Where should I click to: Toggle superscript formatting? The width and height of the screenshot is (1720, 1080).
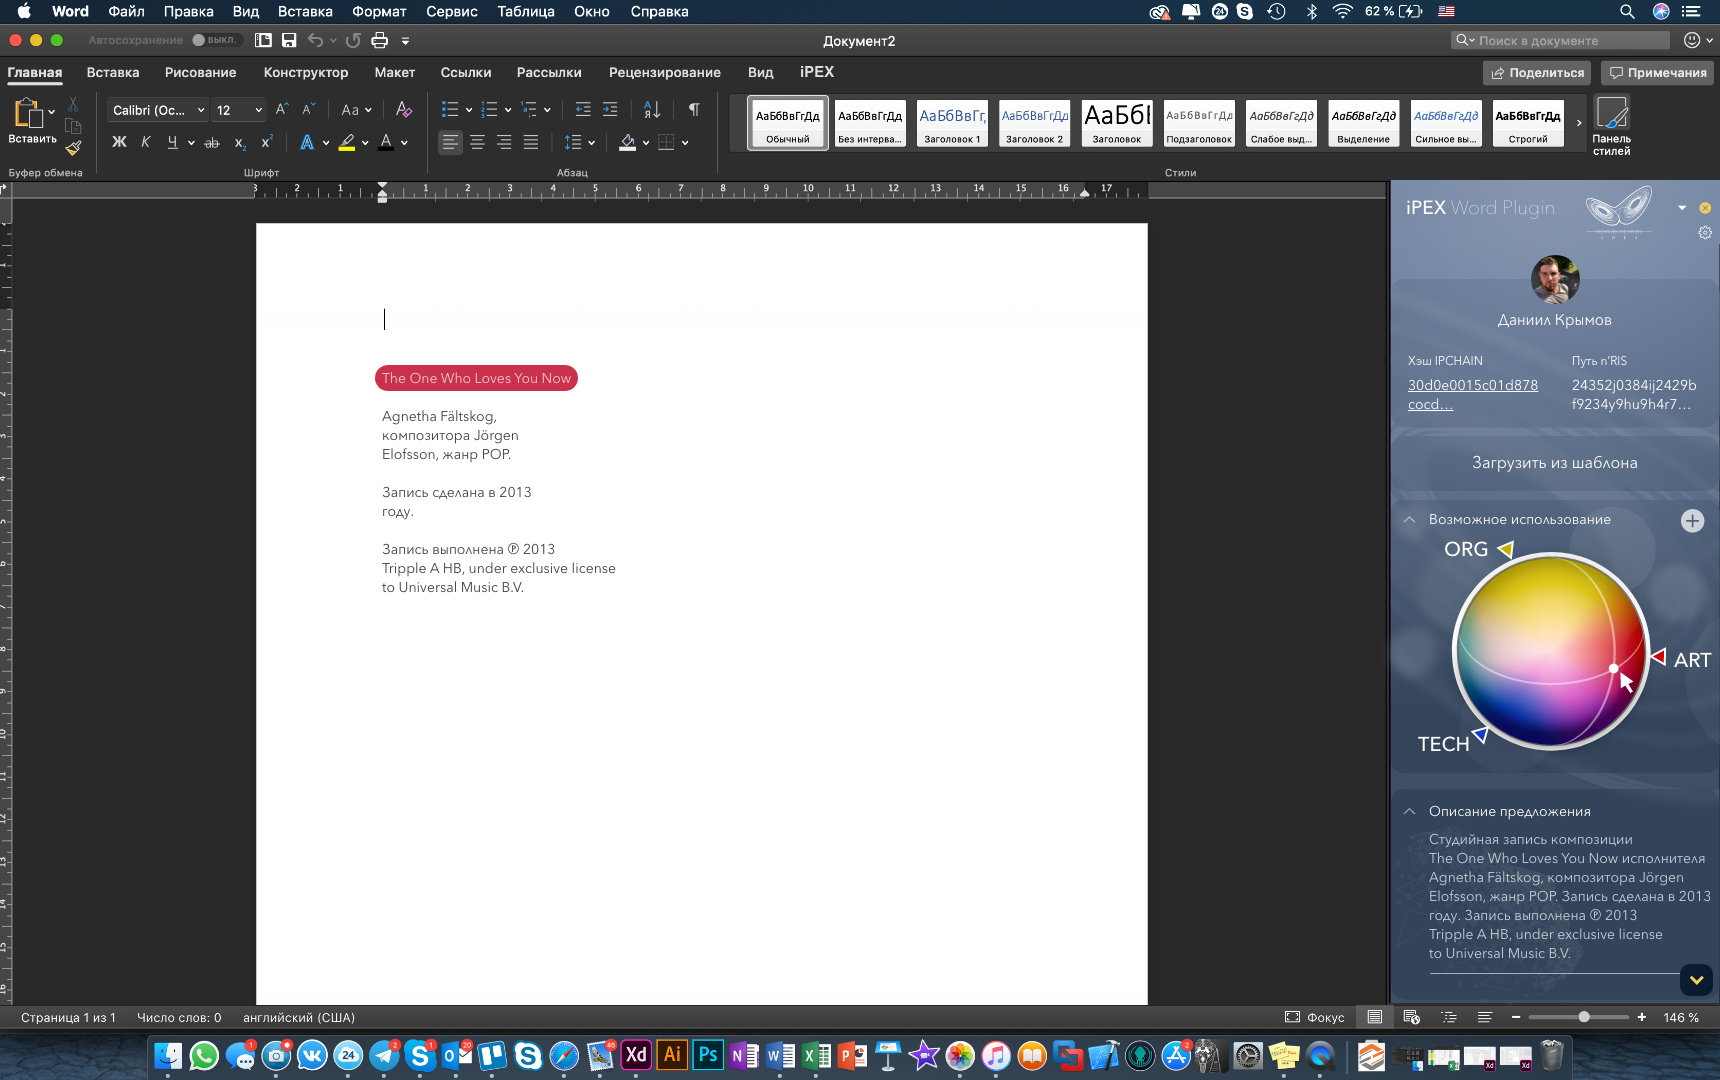267,142
